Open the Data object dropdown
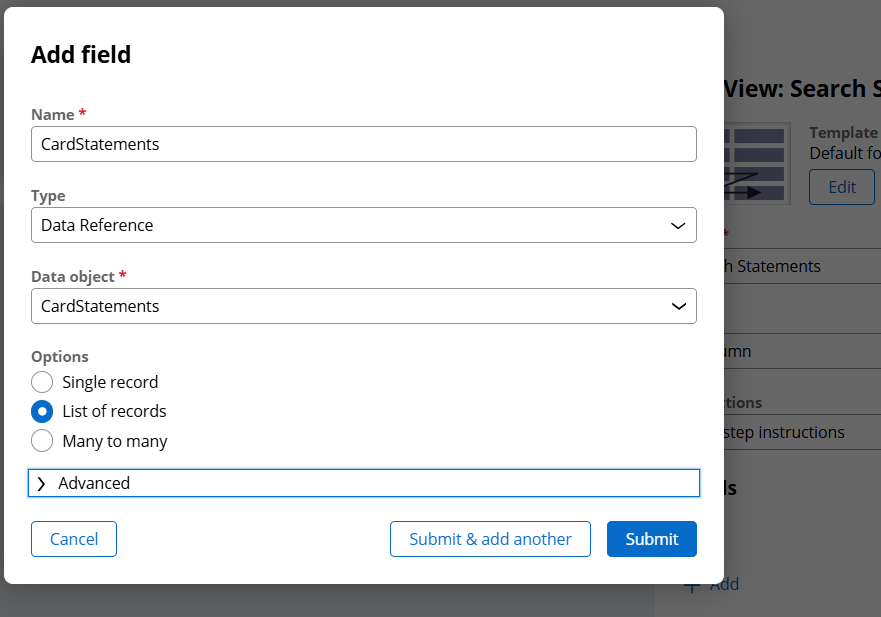 pos(364,306)
